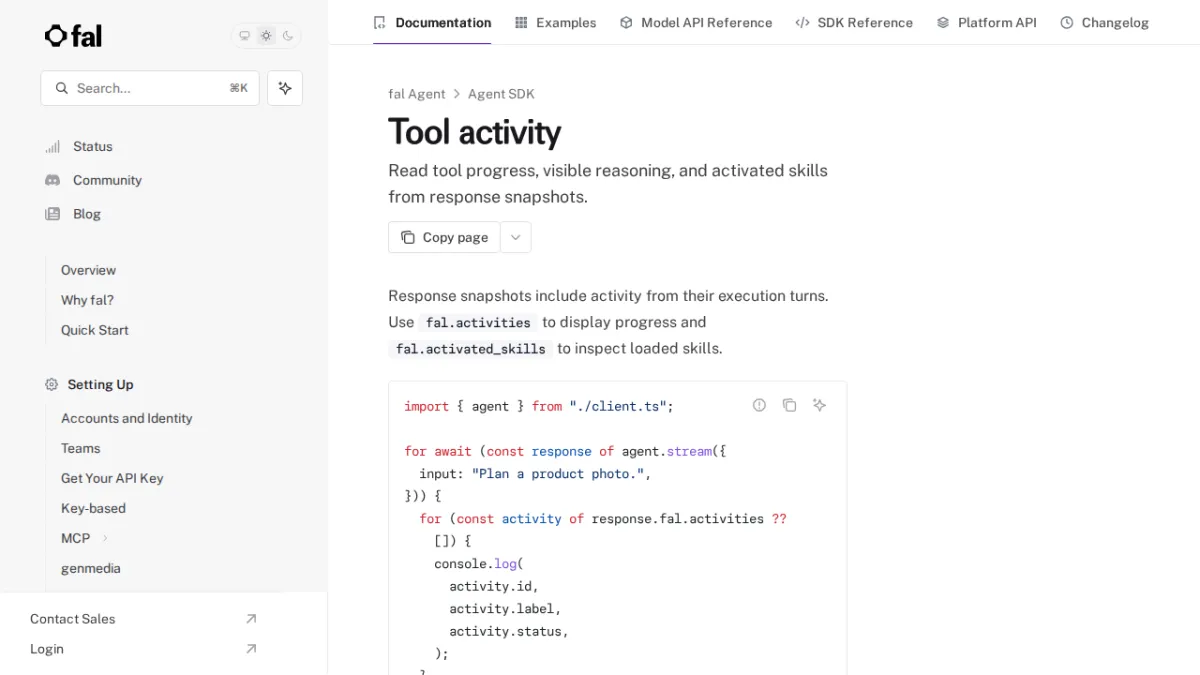
Task: Click the Copy page button
Action: click(444, 237)
